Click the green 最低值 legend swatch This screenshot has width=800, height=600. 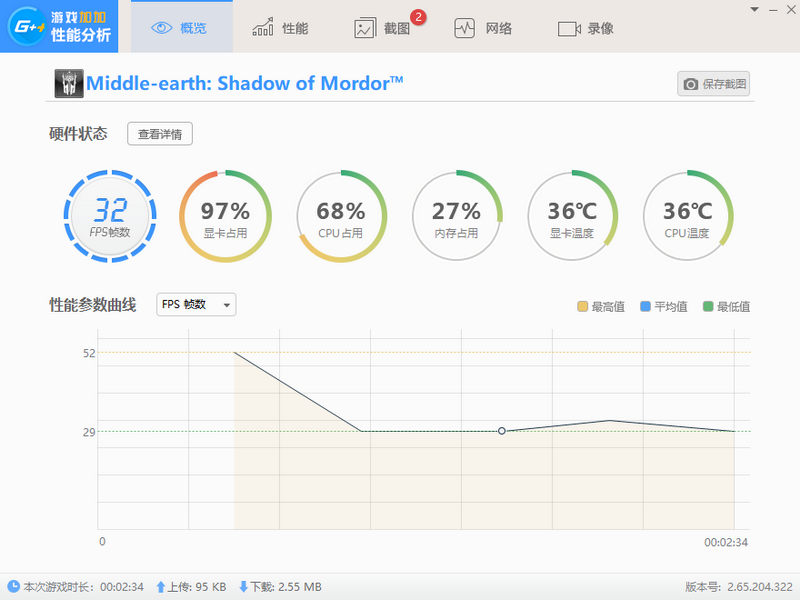(x=708, y=306)
